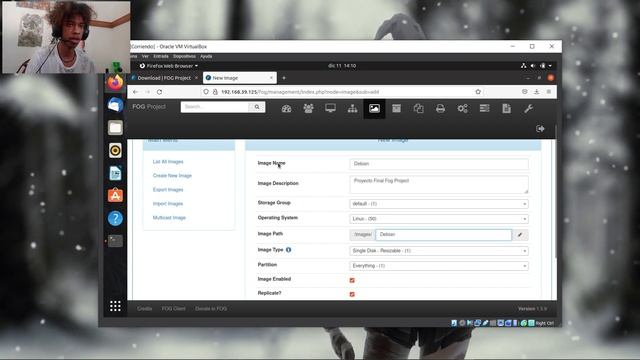Open the Tasks list icon
Viewport: 640px width, 360px height.
click(484, 109)
